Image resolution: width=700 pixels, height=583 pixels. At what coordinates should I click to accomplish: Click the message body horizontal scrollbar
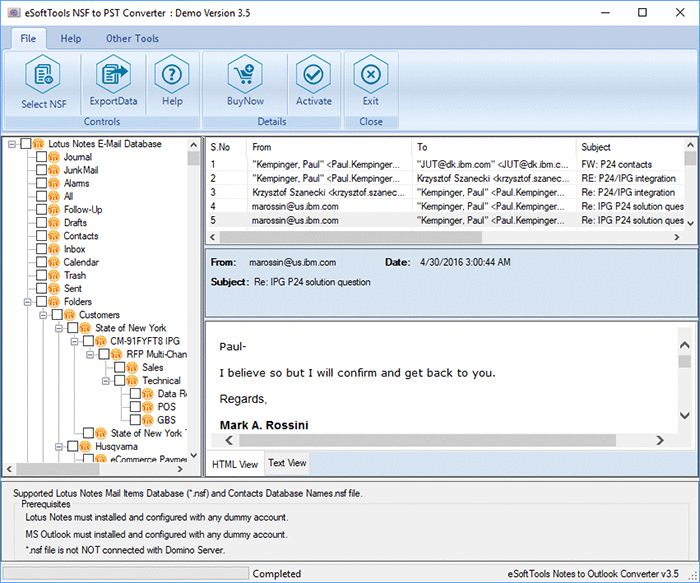[x=428, y=441]
